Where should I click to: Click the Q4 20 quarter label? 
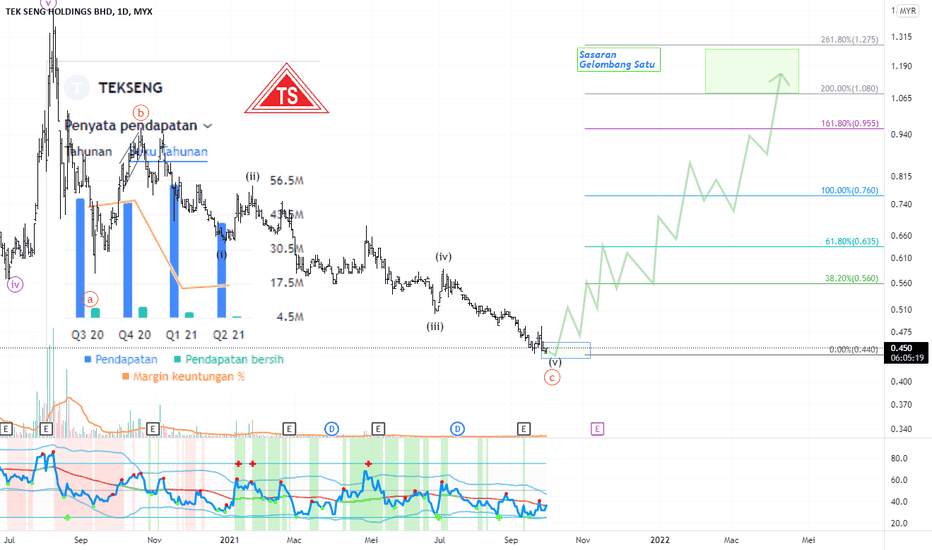pyautogui.click(x=134, y=335)
